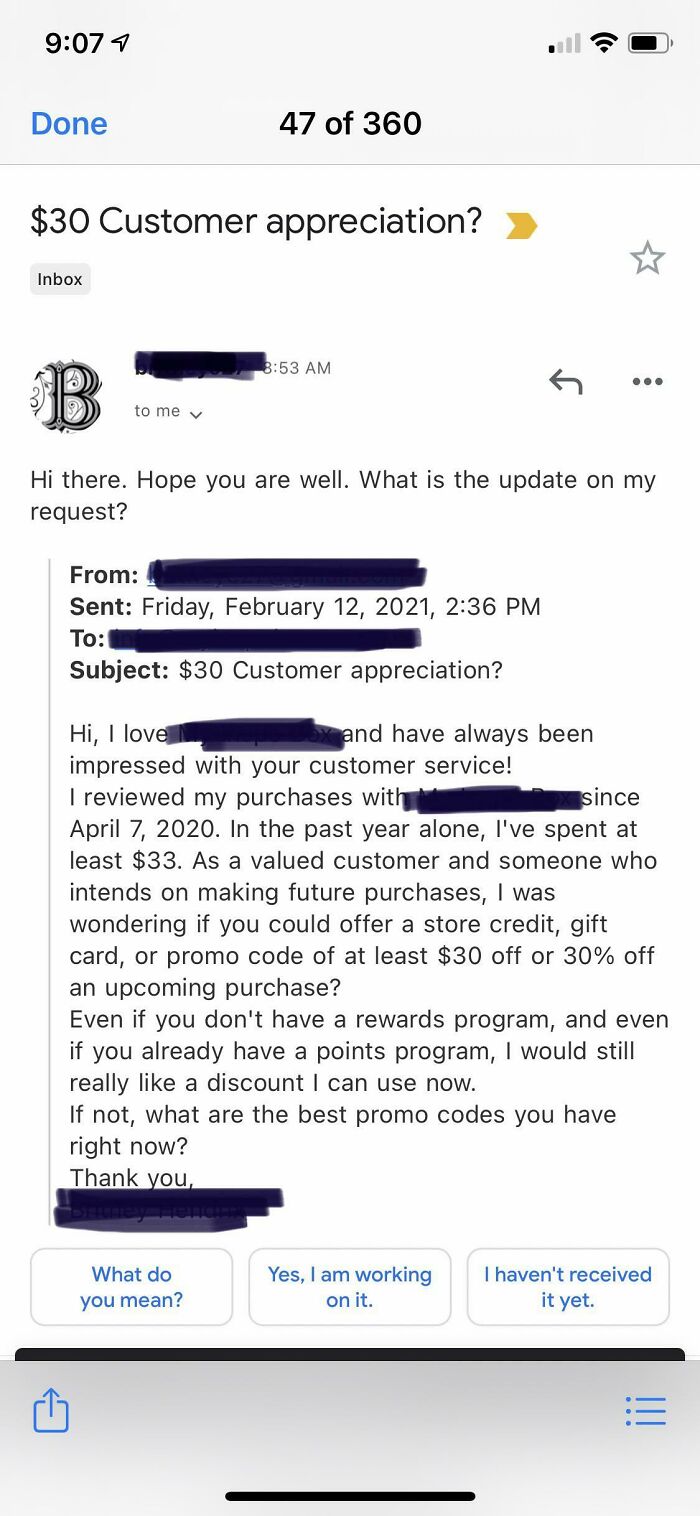This screenshot has height=1516, width=700.
Task: Tap the '$30 Customer appreciation?' subject line
Action: pos(255,221)
